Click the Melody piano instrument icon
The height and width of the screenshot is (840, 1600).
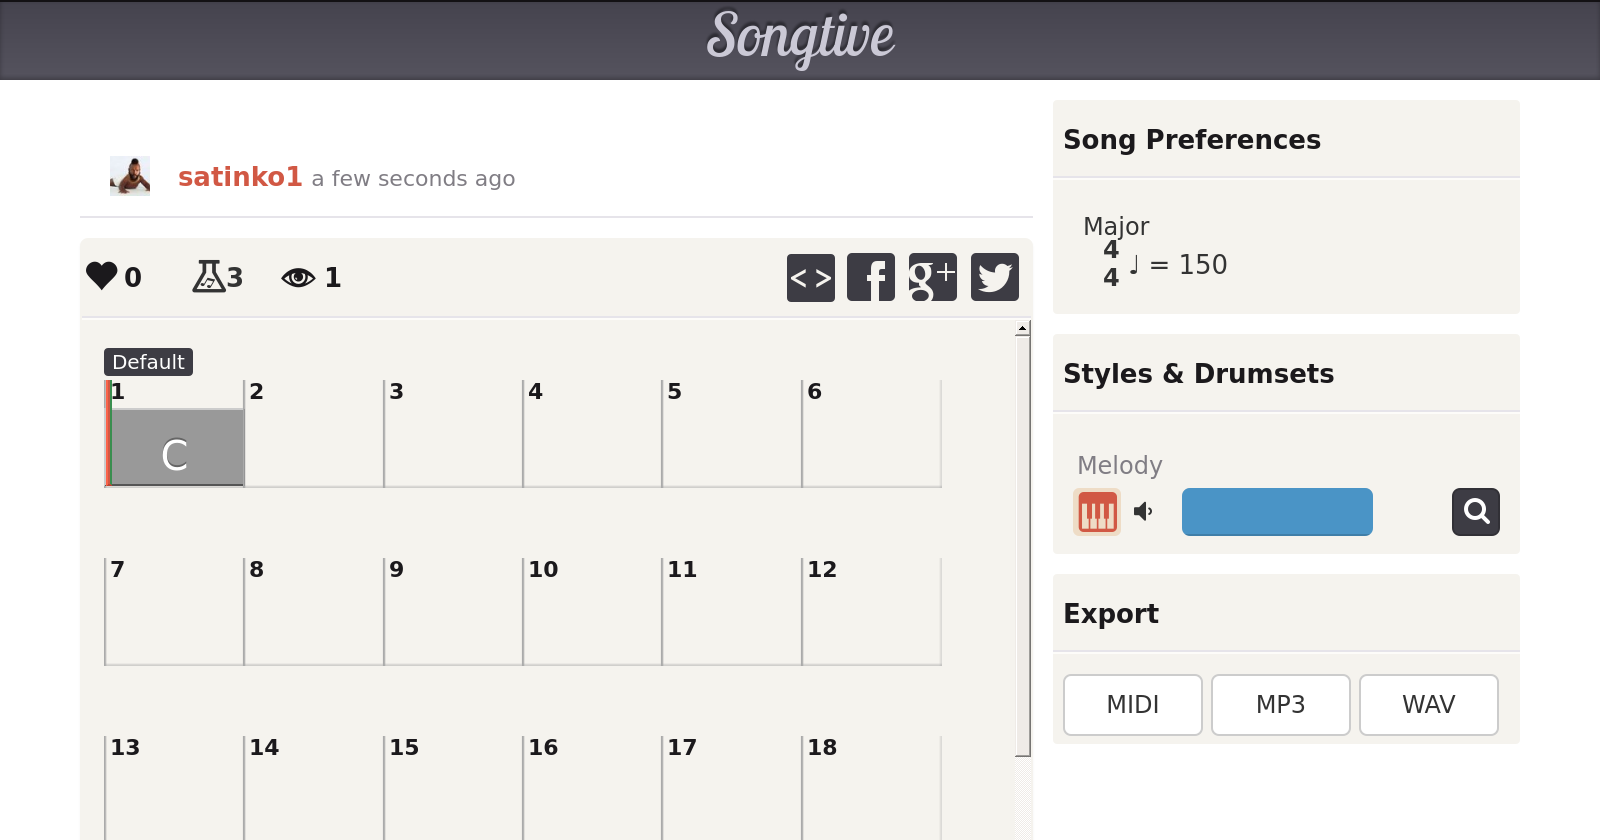(1097, 512)
